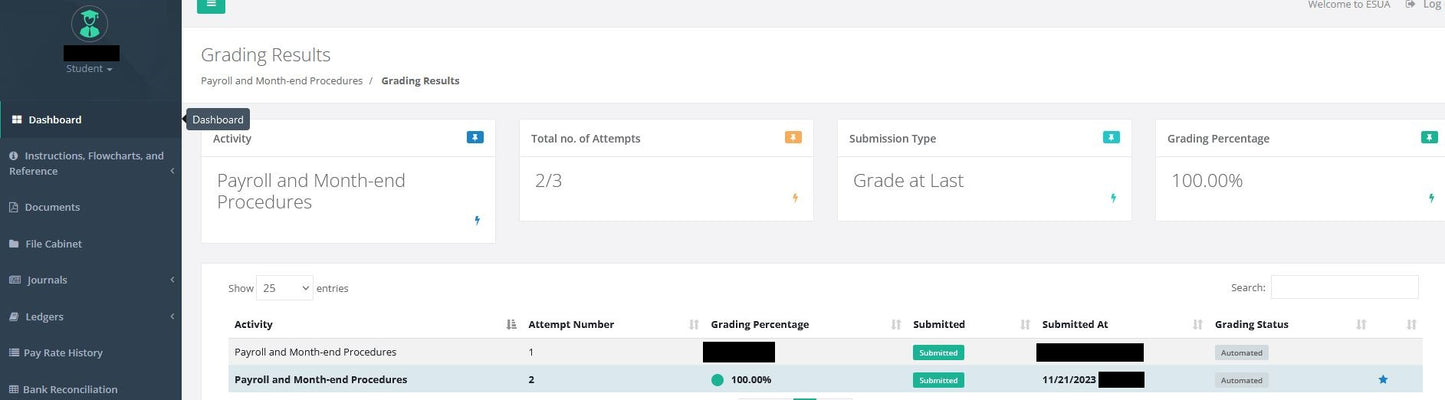
Task: Open the show entries count dropdown
Action: [285, 288]
